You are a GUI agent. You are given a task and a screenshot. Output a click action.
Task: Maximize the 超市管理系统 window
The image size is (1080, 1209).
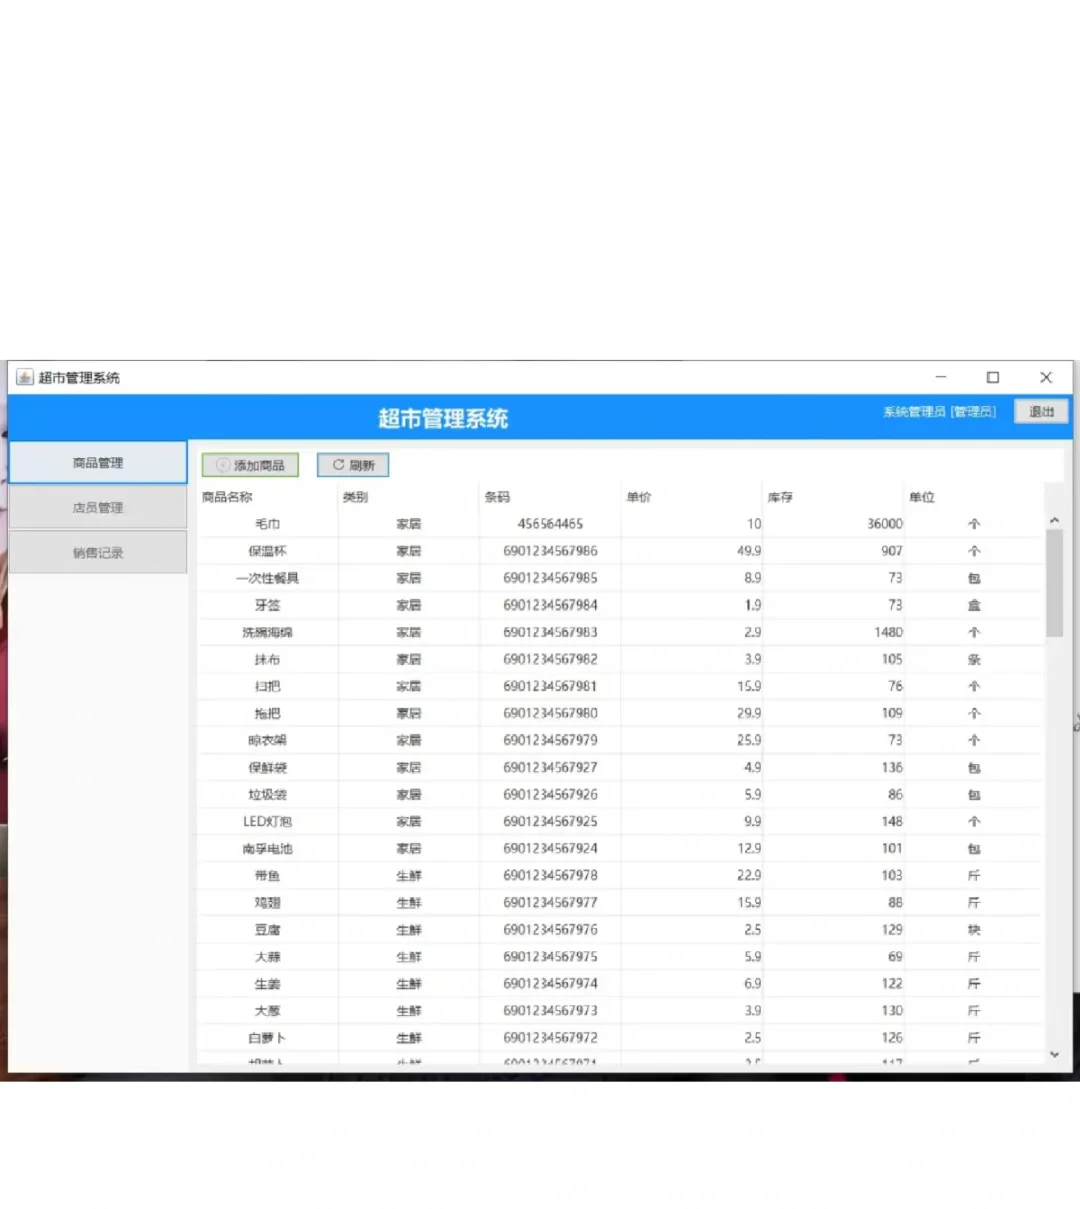pos(993,377)
